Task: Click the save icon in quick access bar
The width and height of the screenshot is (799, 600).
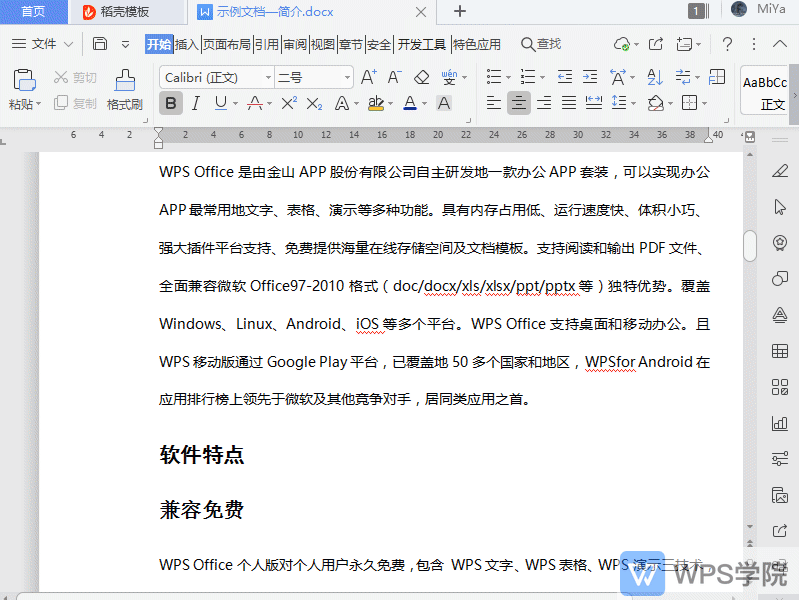Action: pos(100,44)
